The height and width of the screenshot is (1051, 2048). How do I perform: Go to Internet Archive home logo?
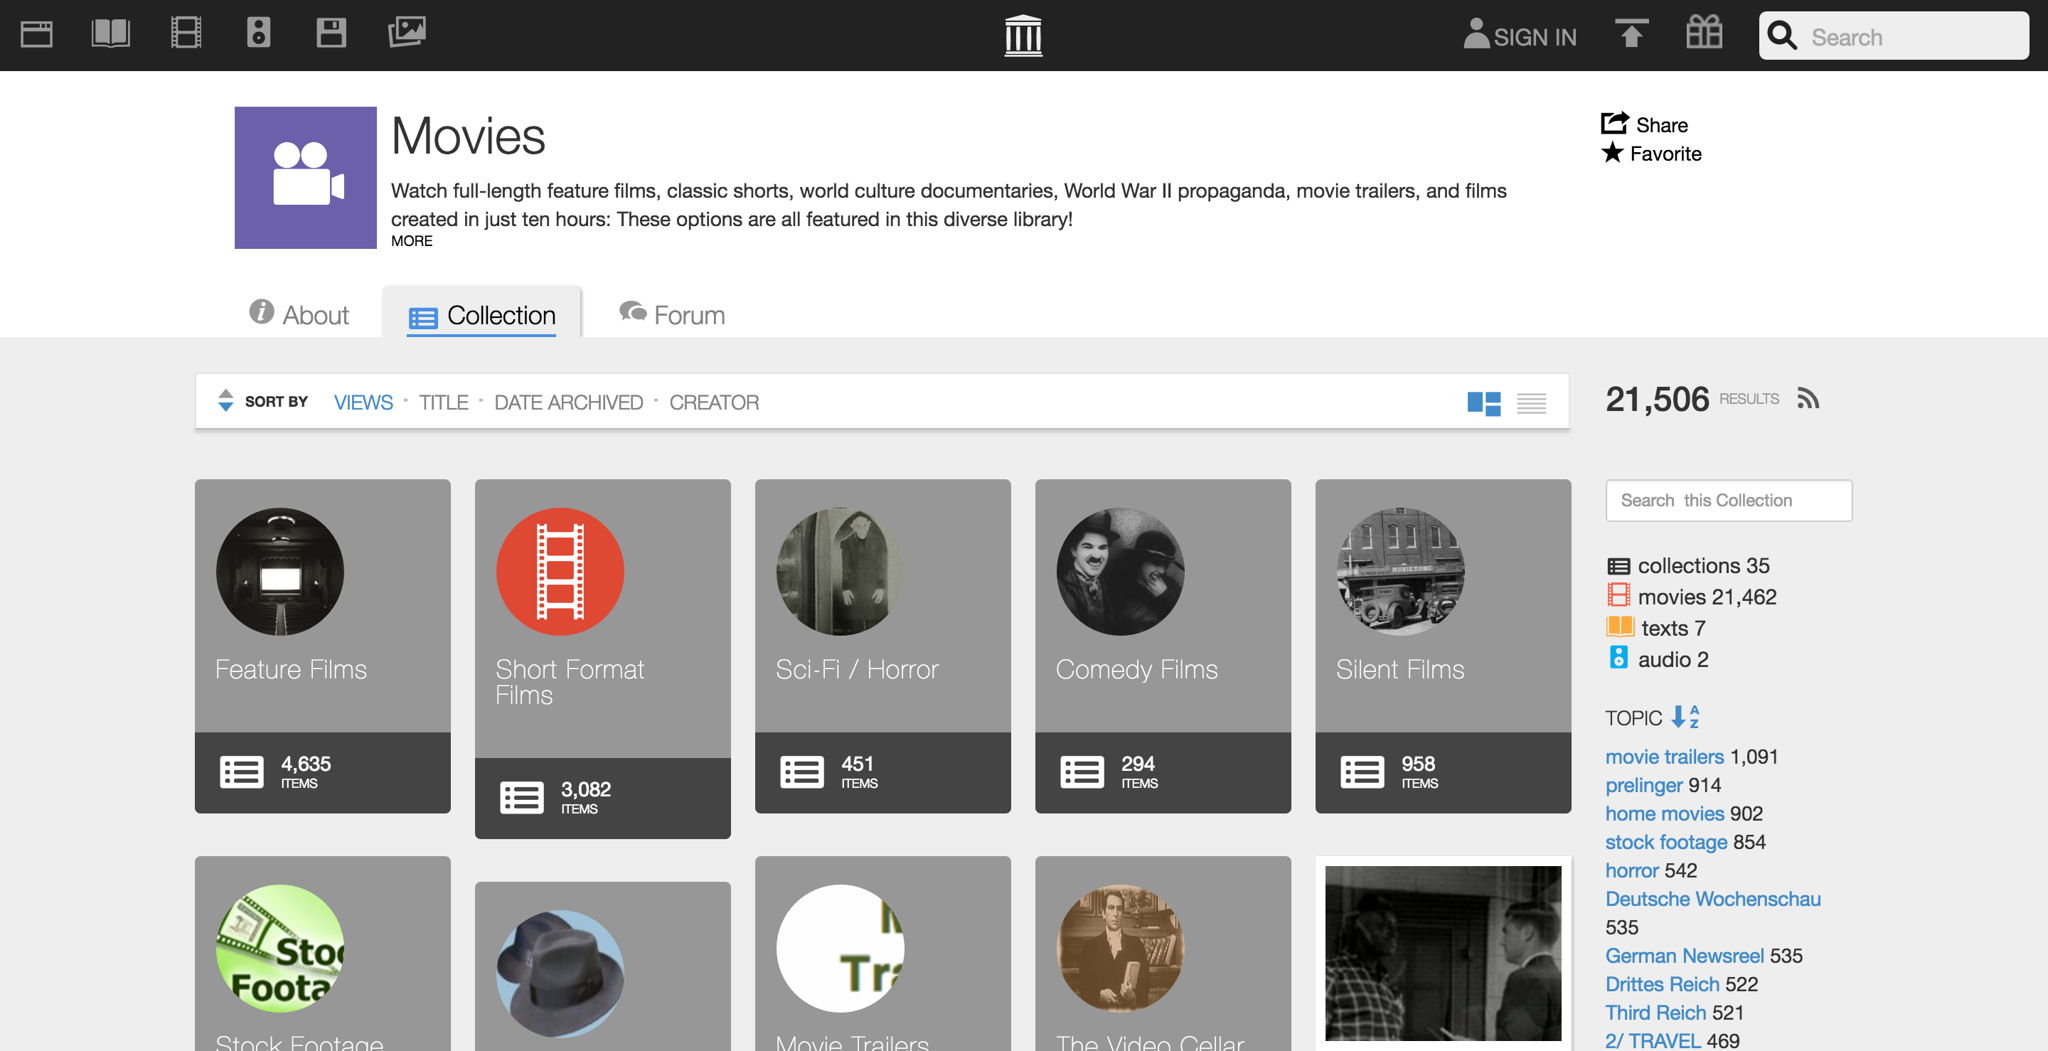[x=1023, y=36]
